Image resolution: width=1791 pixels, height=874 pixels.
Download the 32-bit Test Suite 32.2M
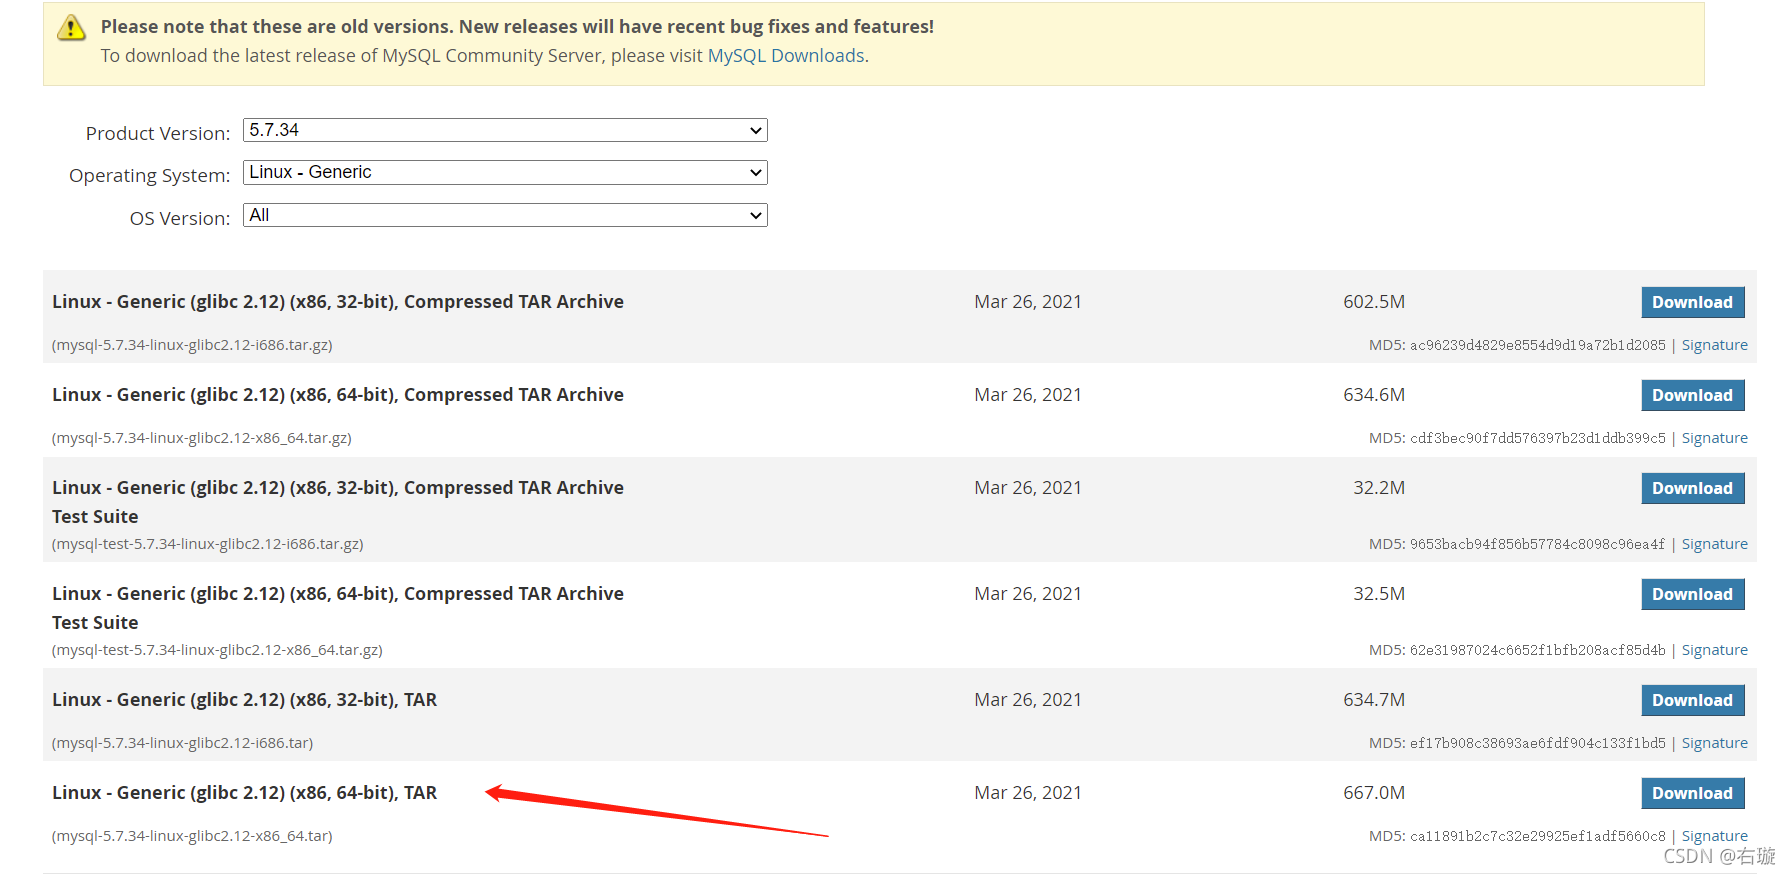[1692, 488]
